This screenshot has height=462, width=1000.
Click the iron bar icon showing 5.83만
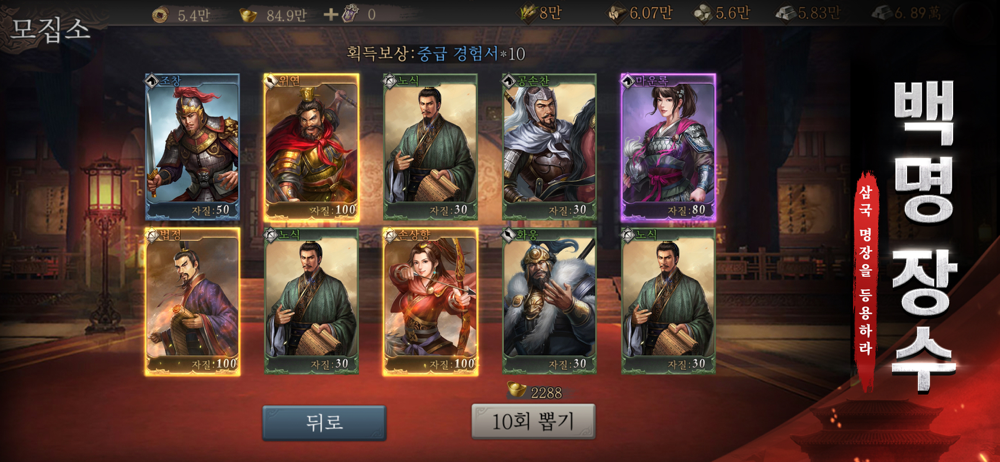tap(786, 13)
